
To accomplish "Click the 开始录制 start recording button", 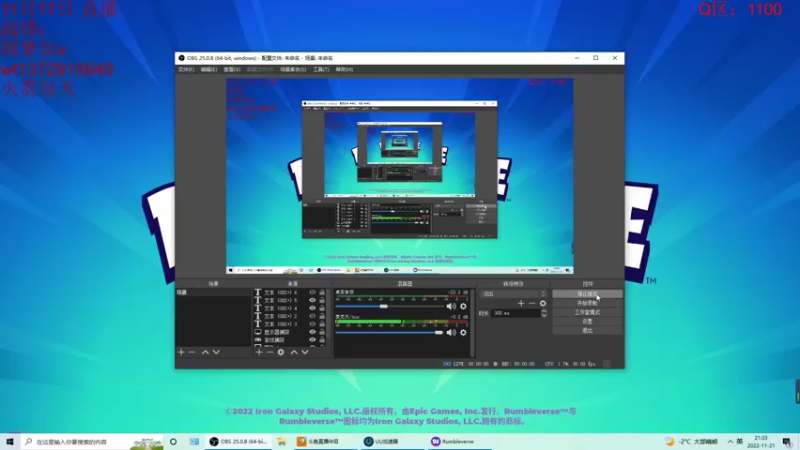I will click(x=587, y=303).
